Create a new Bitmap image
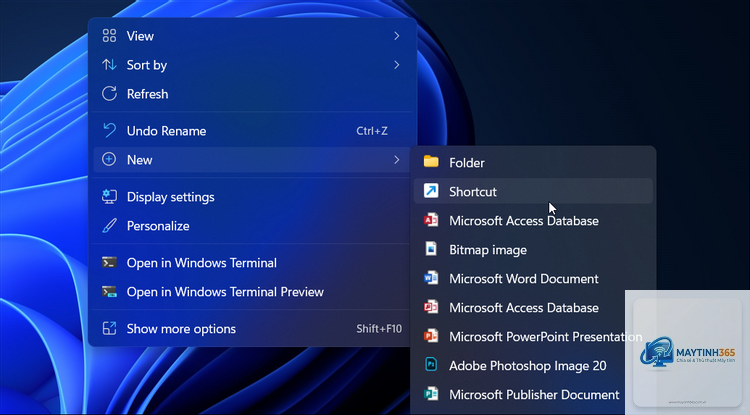The image size is (750, 415). coord(533,250)
